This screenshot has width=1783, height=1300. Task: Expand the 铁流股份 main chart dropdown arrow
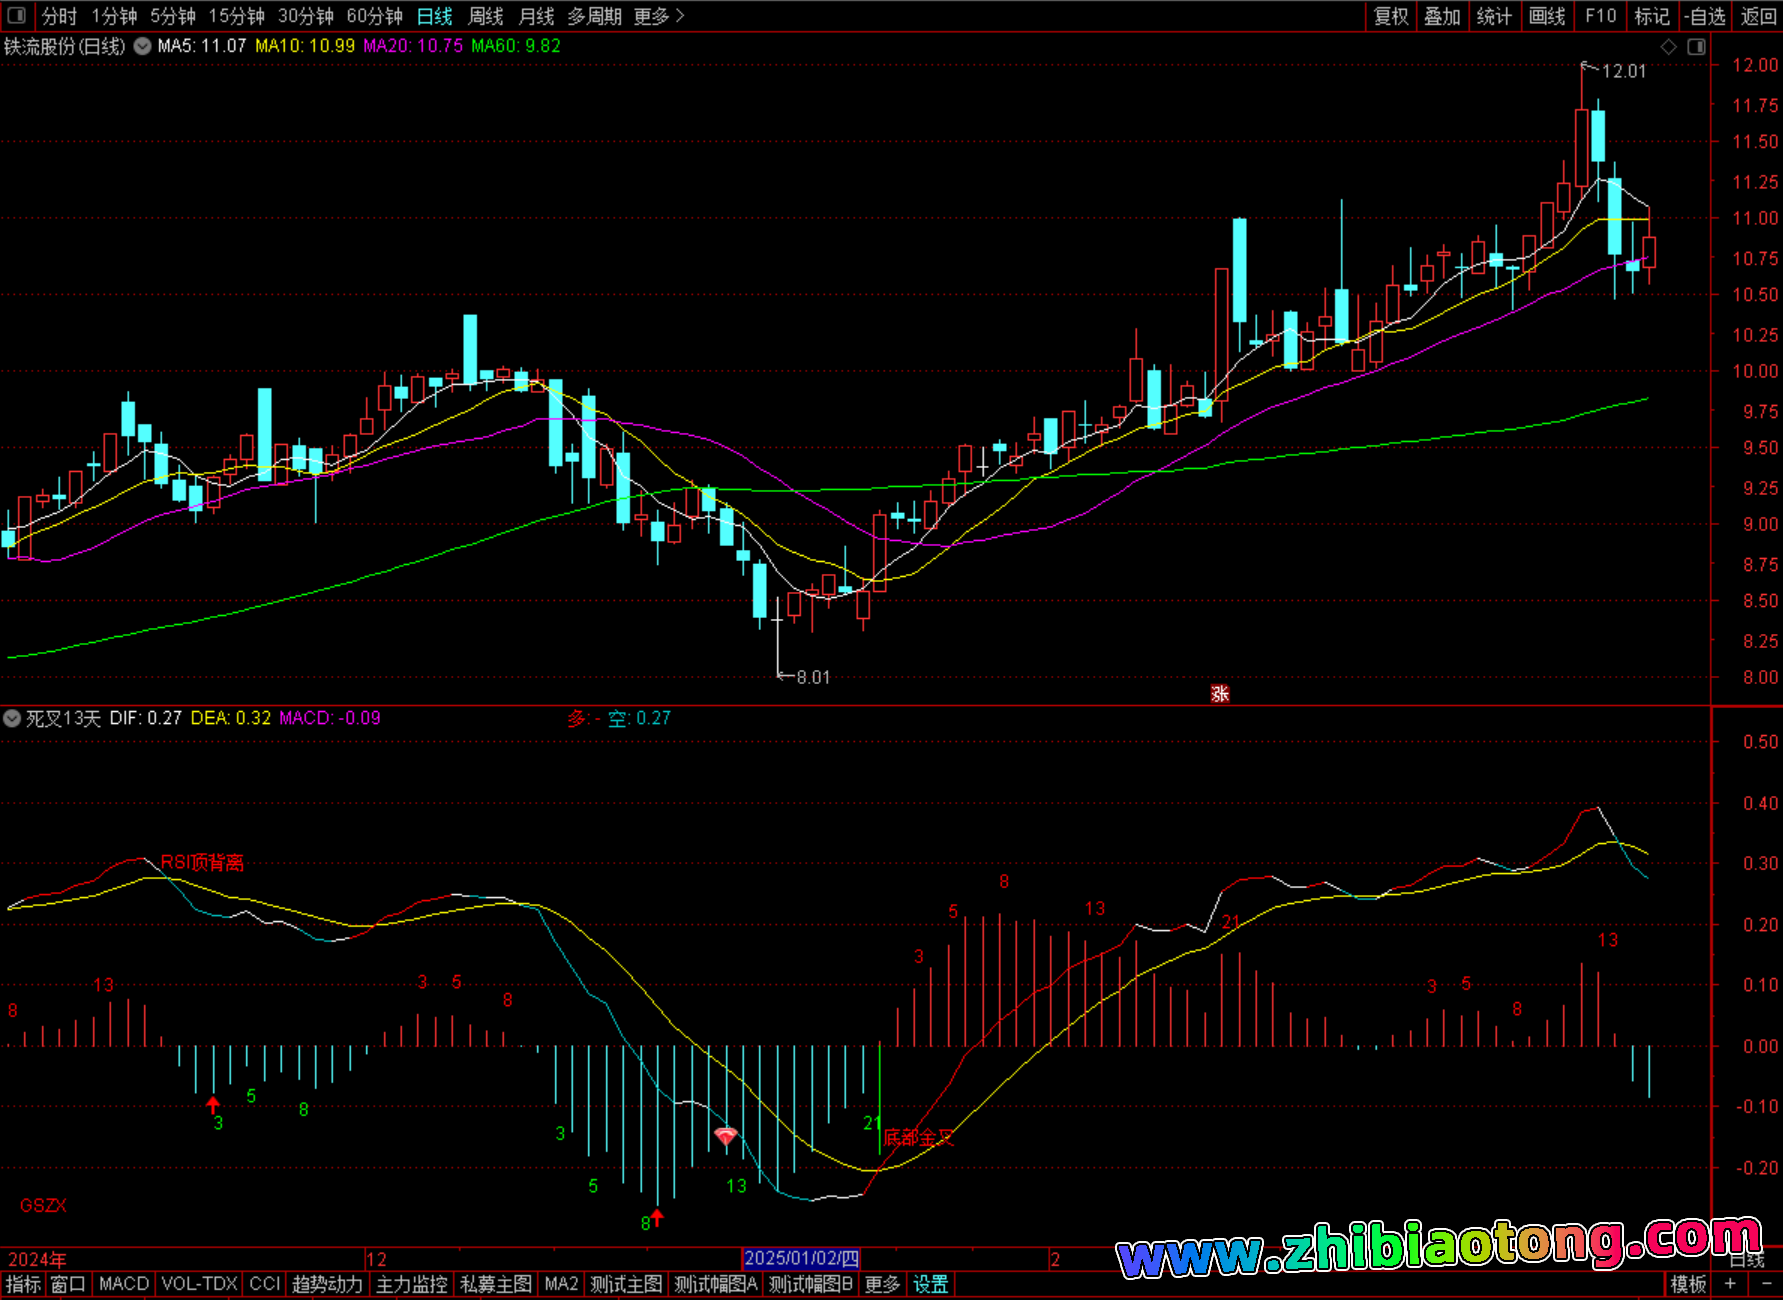(143, 46)
